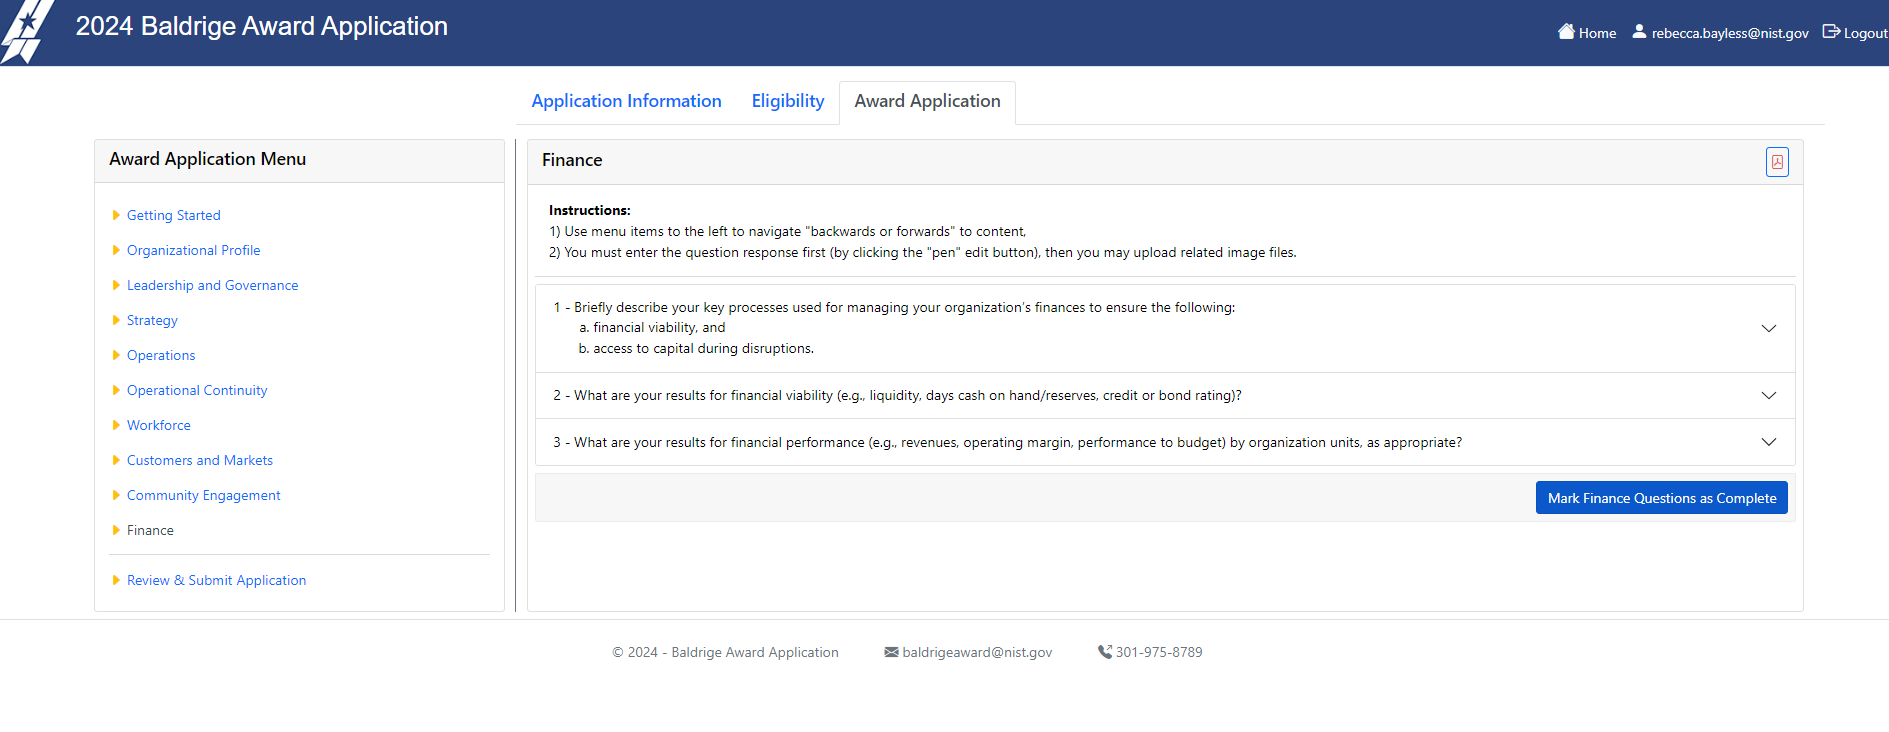Click the phone icon in footer
The width and height of the screenshot is (1889, 732).
pos(1105,652)
